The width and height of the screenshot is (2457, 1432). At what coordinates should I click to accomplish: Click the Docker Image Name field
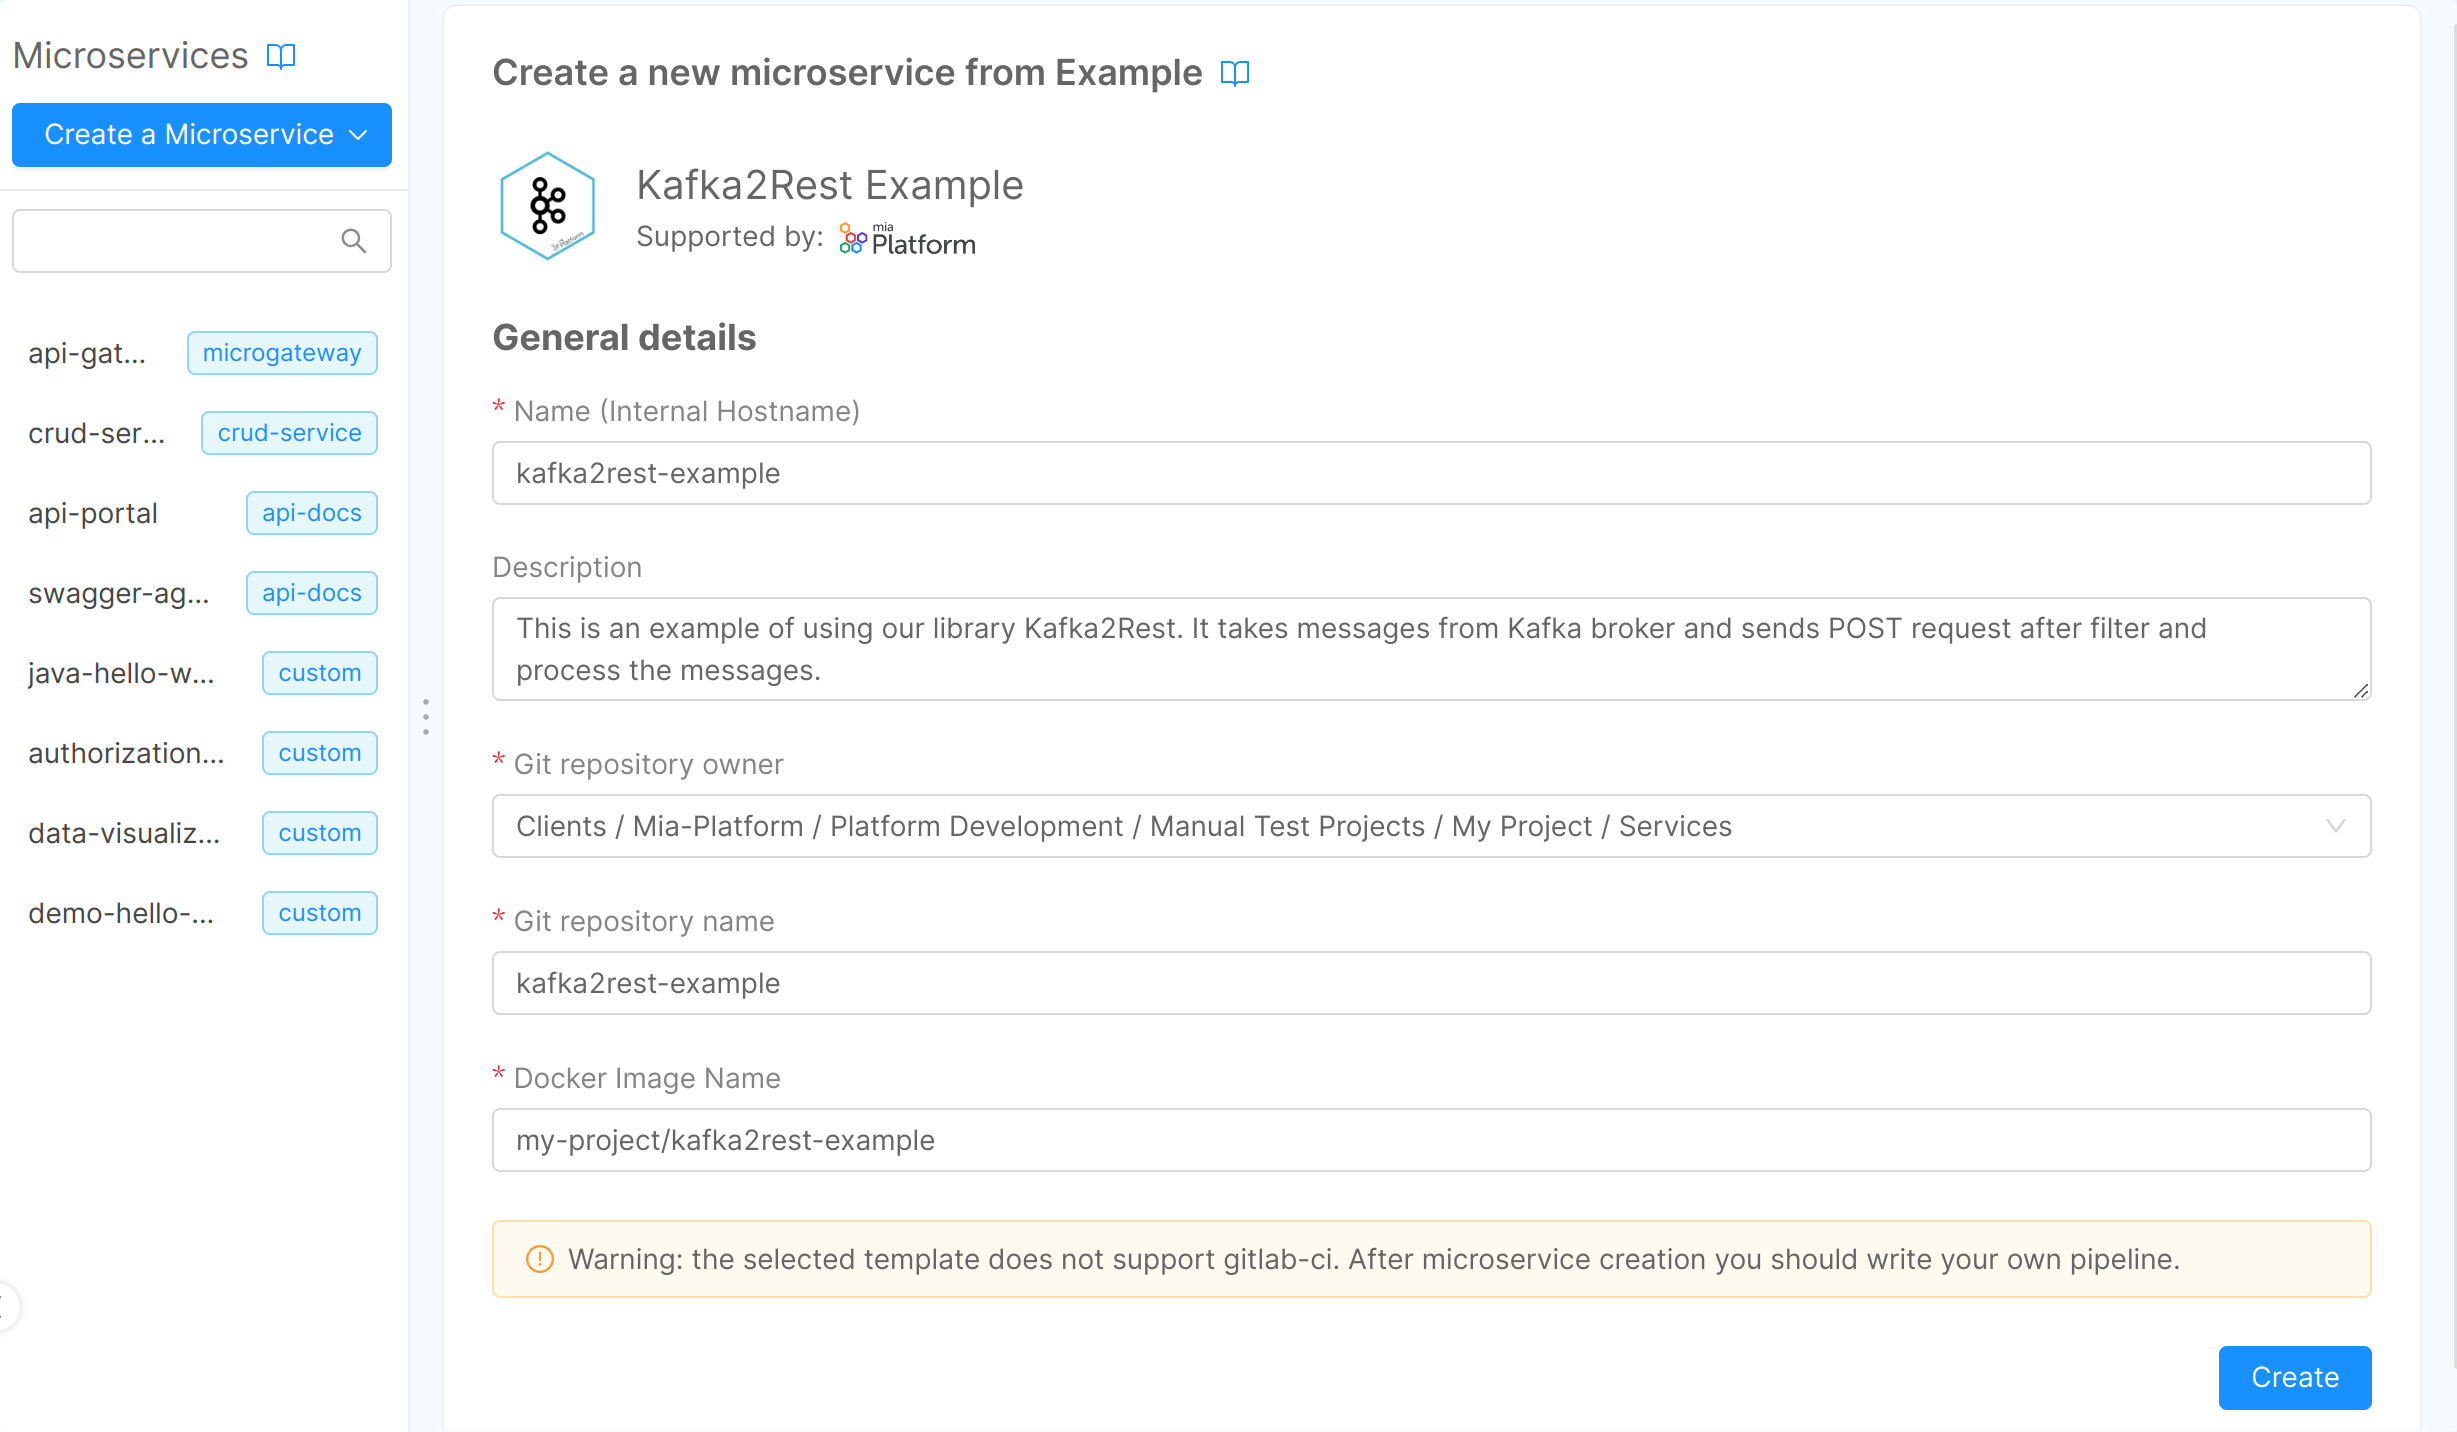pyautogui.click(x=1430, y=1140)
